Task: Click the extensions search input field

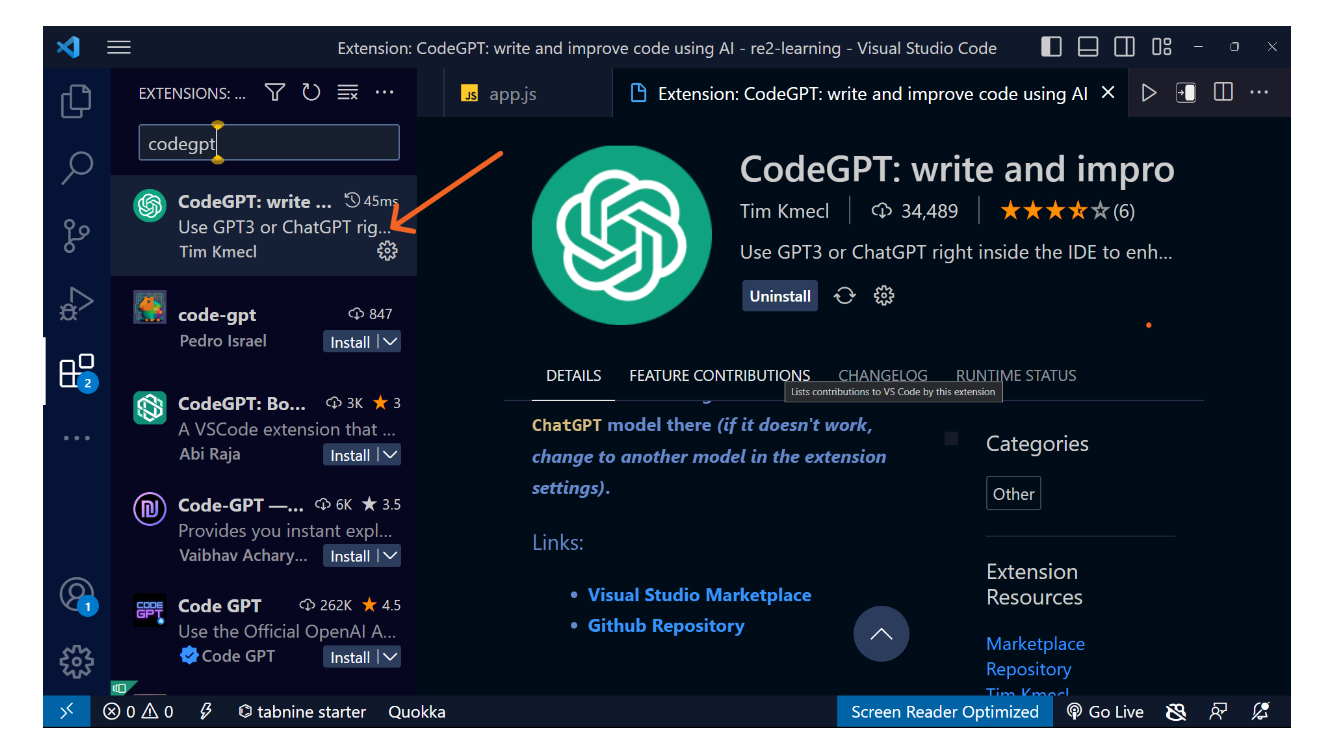Action: tap(269, 143)
